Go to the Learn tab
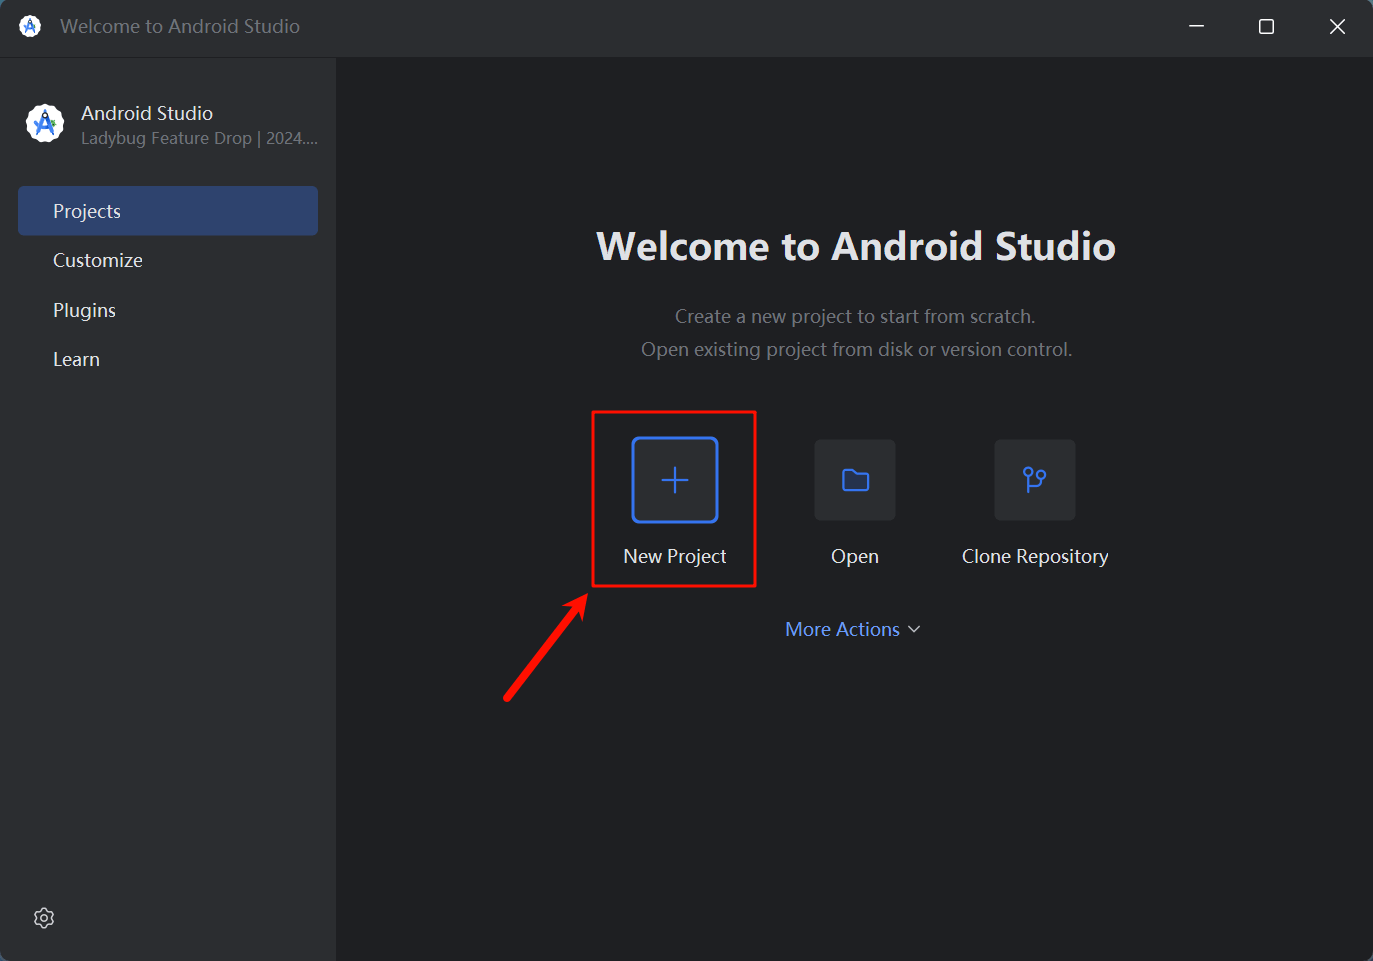 point(168,359)
